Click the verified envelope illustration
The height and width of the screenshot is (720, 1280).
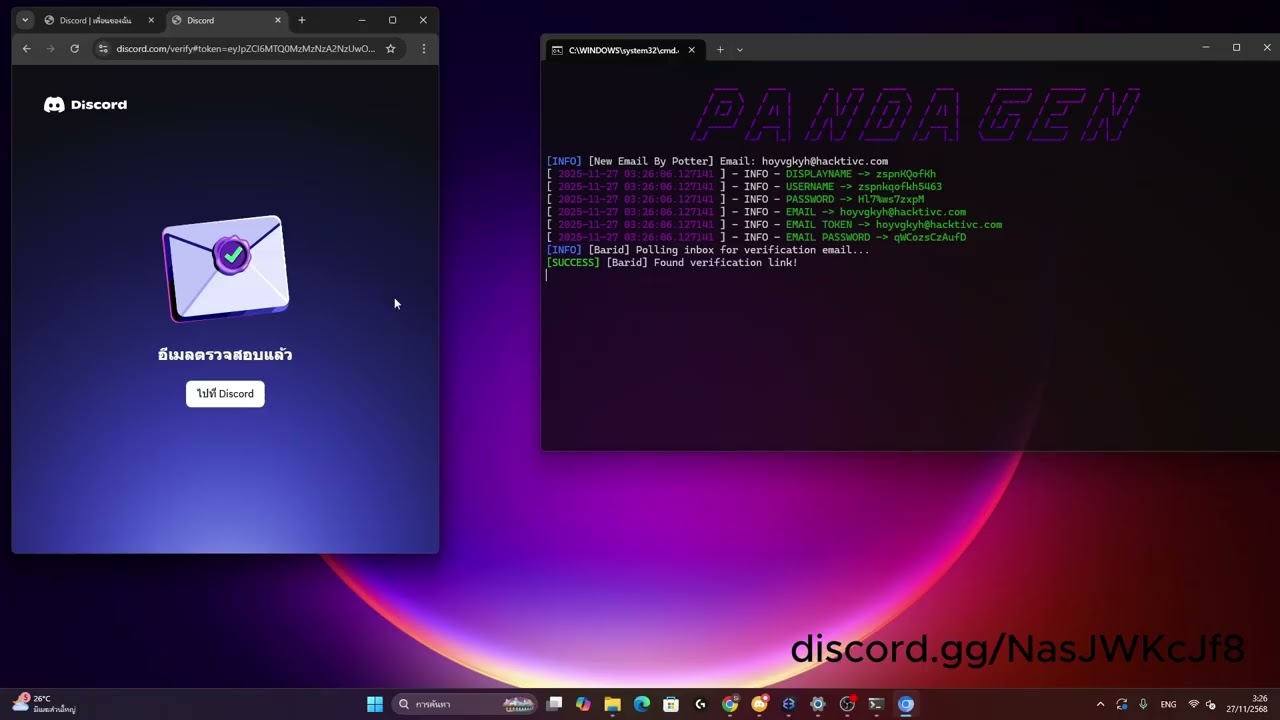click(226, 268)
